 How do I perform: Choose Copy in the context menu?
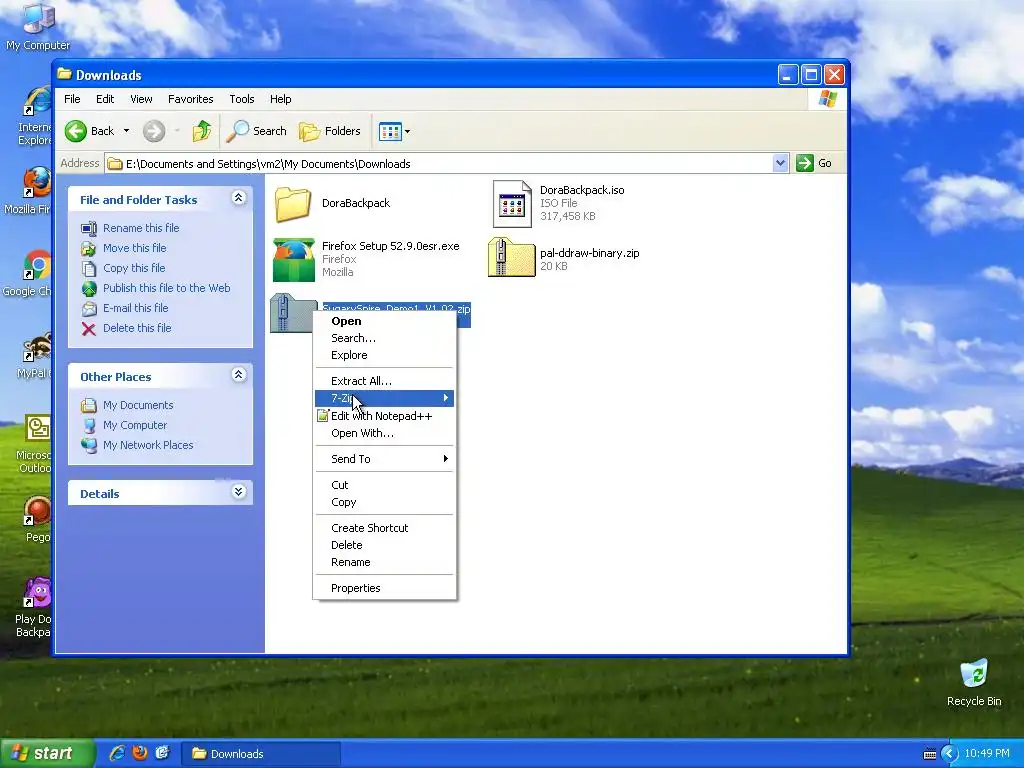click(x=384, y=502)
